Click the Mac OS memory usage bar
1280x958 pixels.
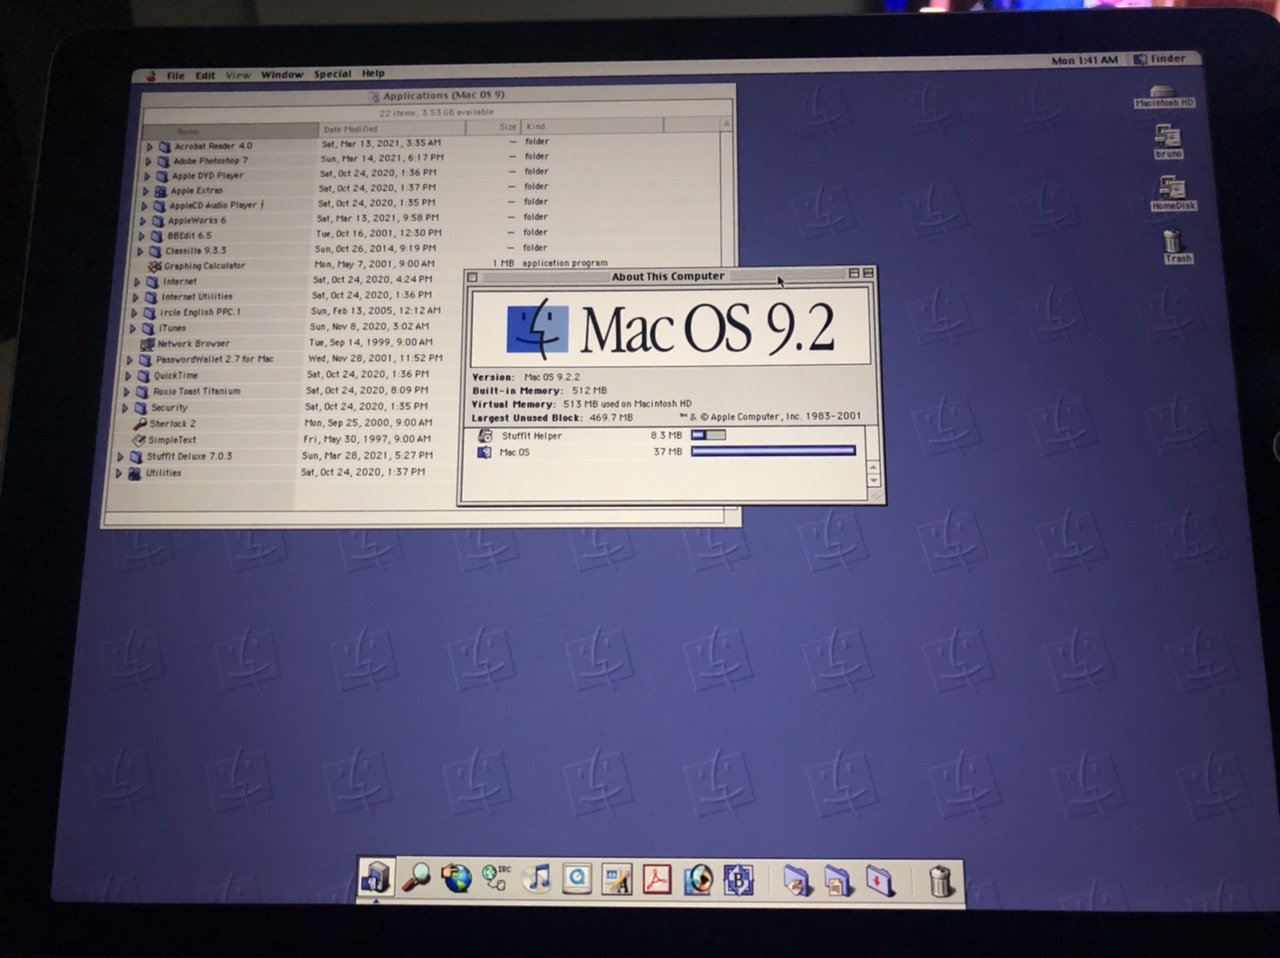click(774, 451)
